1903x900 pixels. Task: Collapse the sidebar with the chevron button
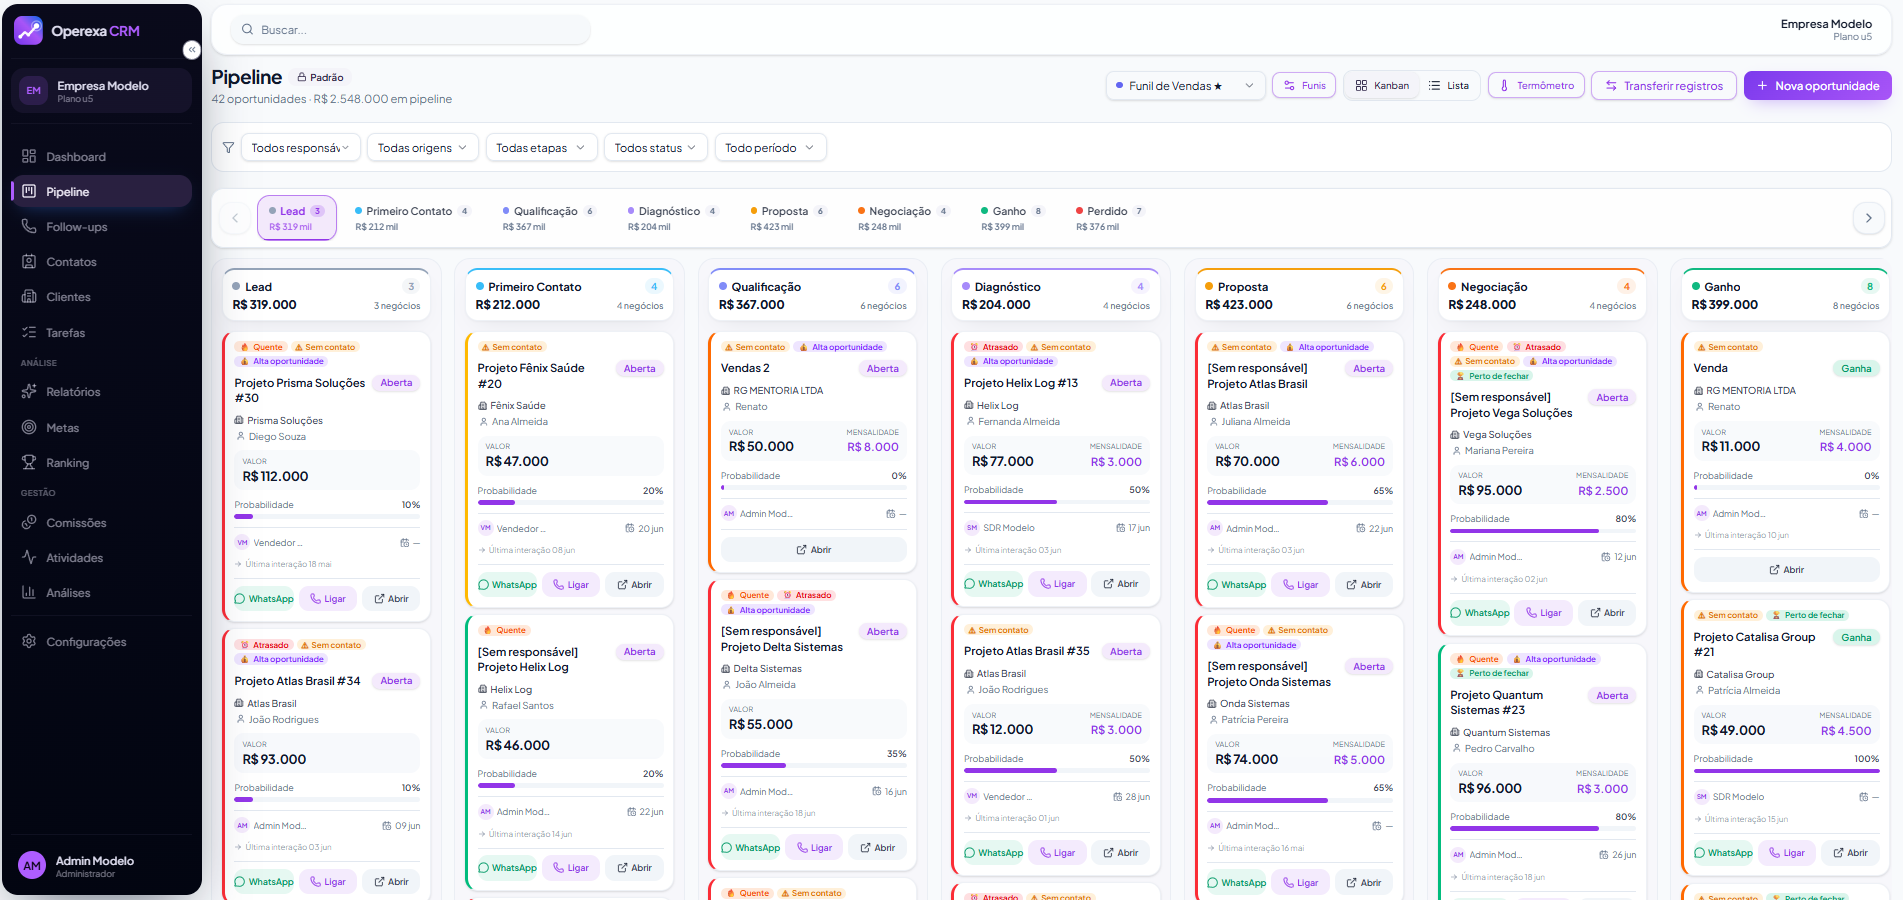point(192,50)
